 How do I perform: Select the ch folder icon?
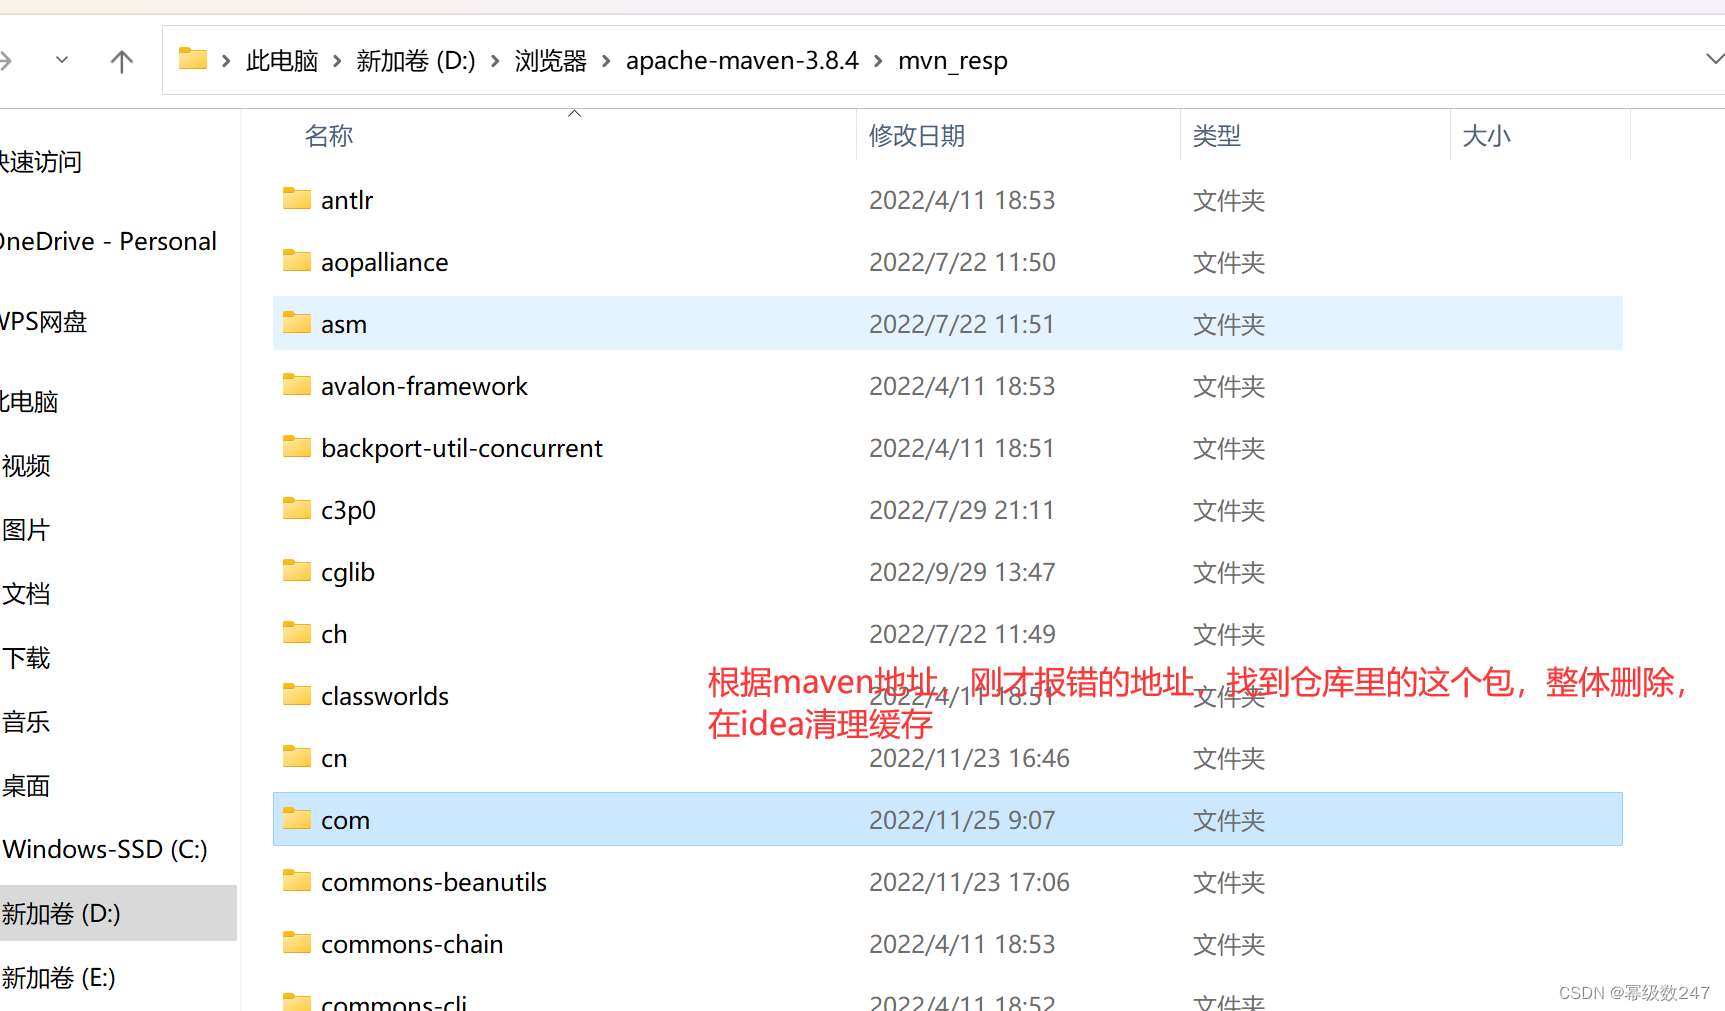coord(297,632)
